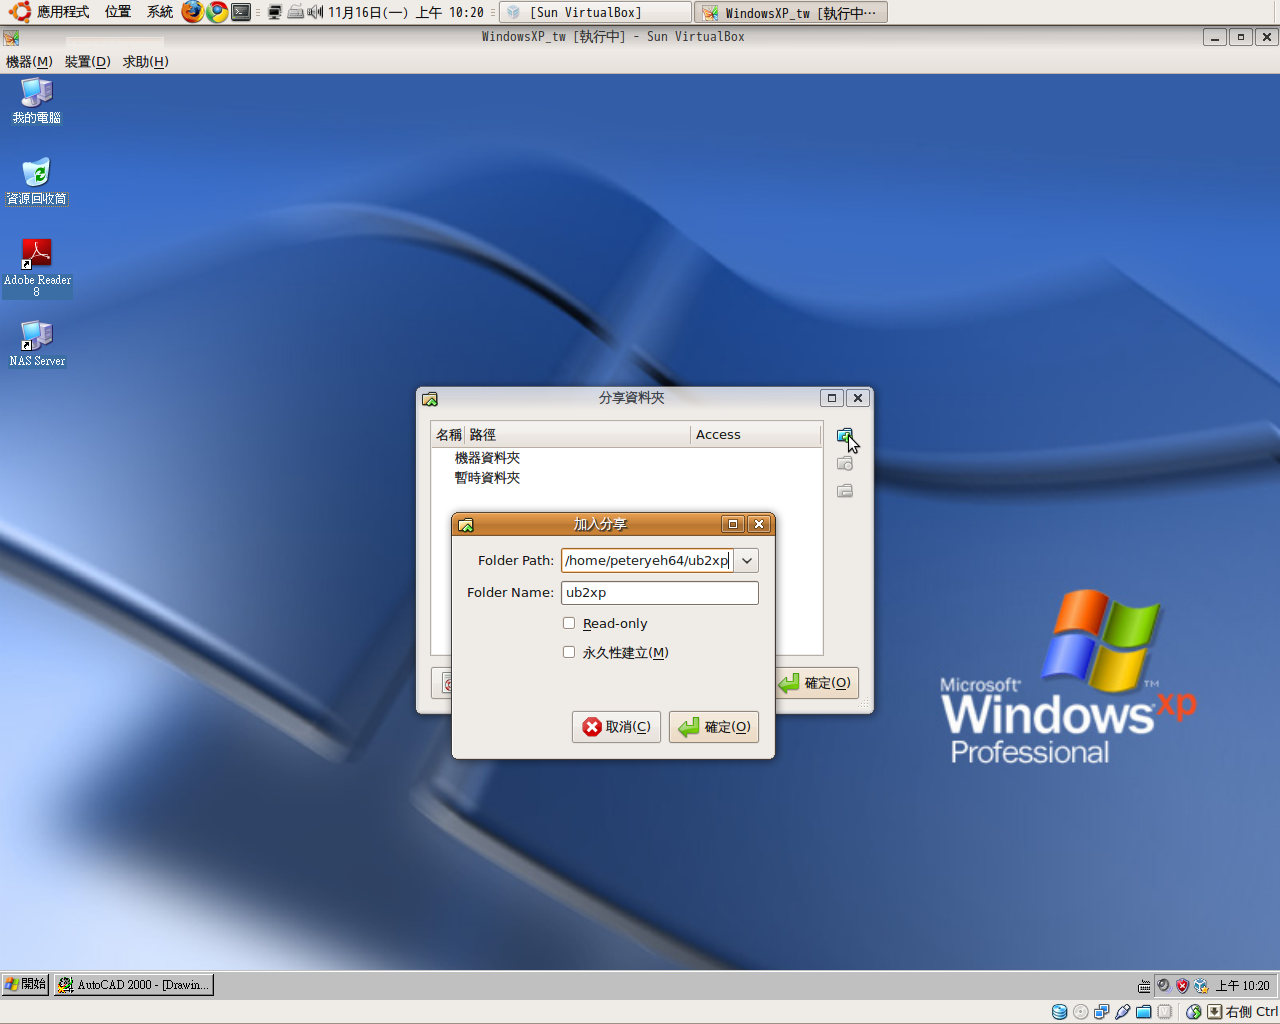Click the 路徑 column header
Image resolution: width=1280 pixels, height=1024 pixels.
coord(578,435)
